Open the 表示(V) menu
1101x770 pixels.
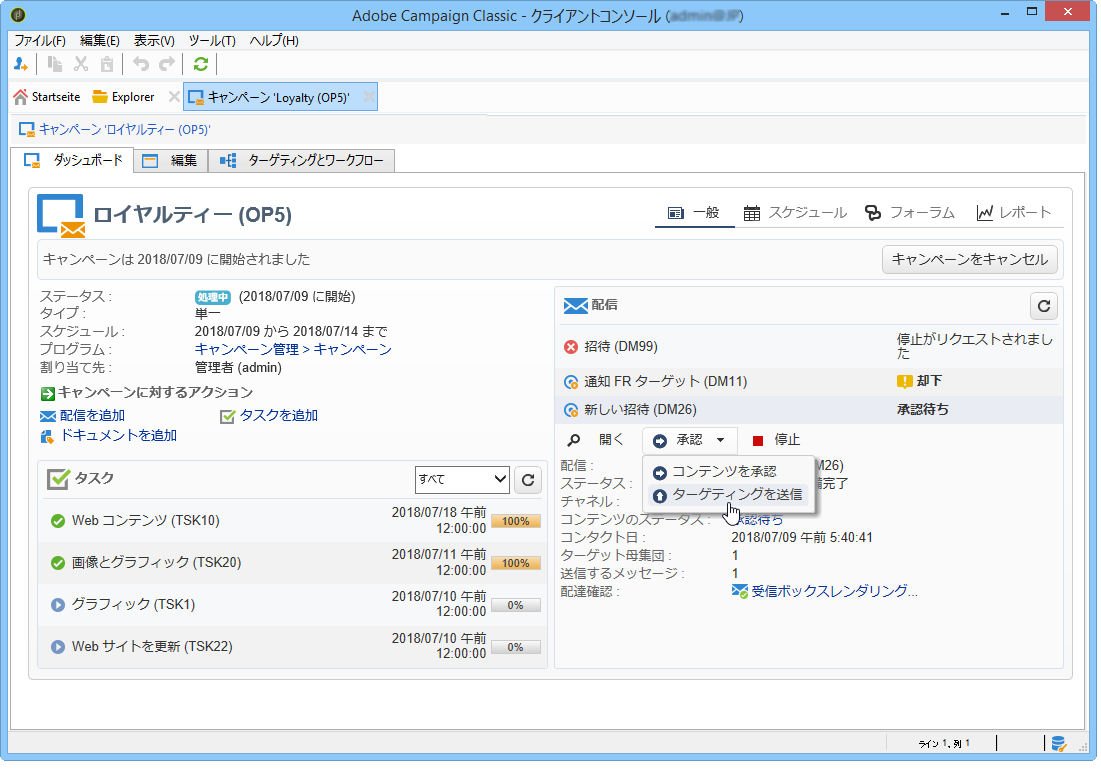click(154, 41)
